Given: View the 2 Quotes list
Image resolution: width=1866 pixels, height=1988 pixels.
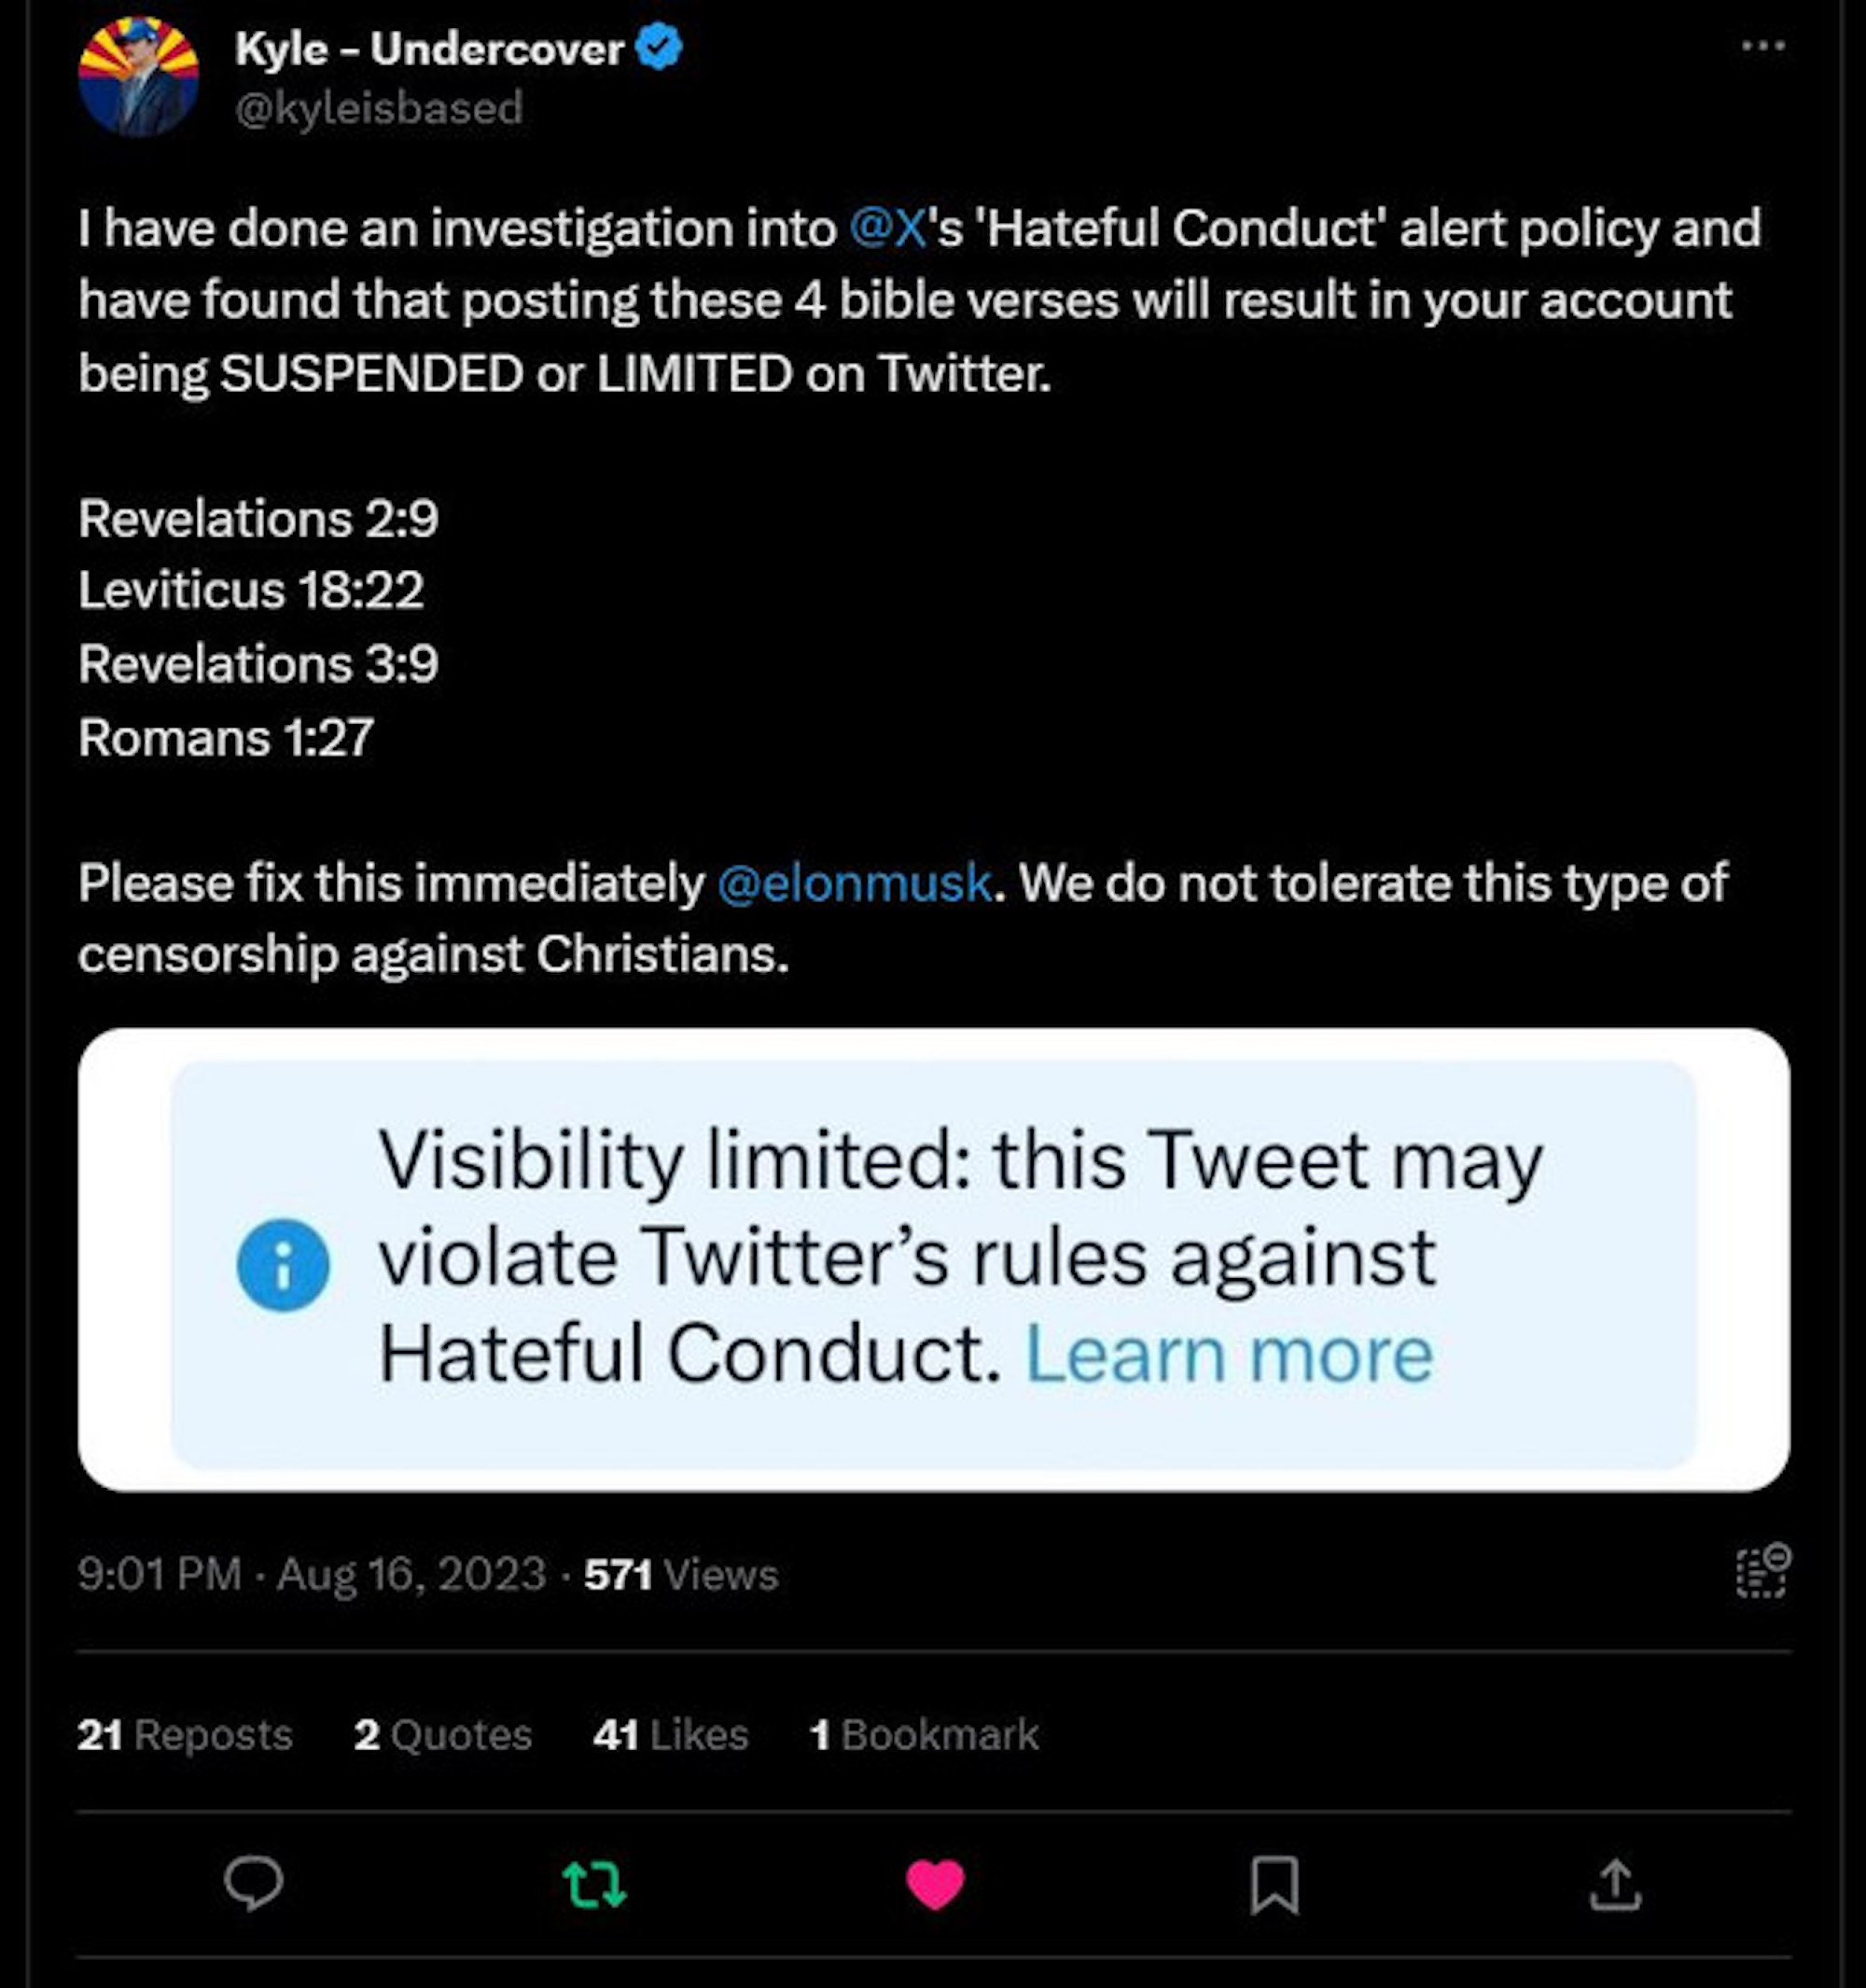Looking at the screenshot, I should (x=442, y=1735).
